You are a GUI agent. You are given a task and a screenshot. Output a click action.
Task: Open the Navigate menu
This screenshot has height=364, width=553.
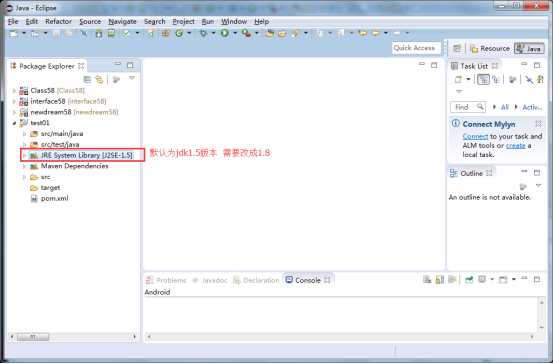(x=122, y=22)
